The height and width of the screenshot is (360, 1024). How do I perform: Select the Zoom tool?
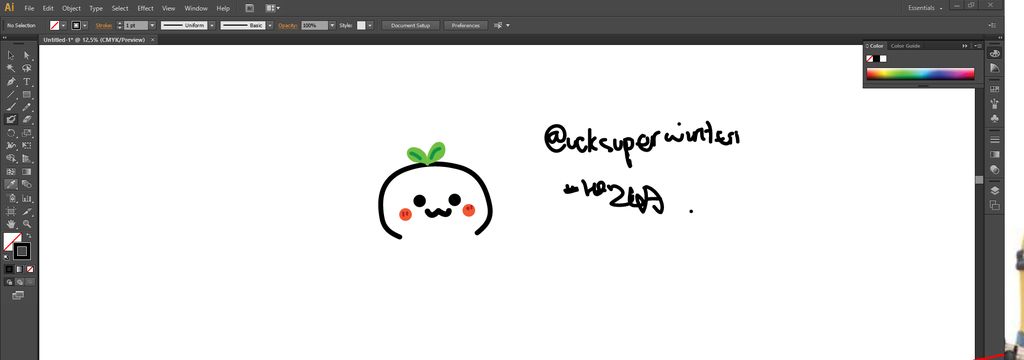click(27, 224)
